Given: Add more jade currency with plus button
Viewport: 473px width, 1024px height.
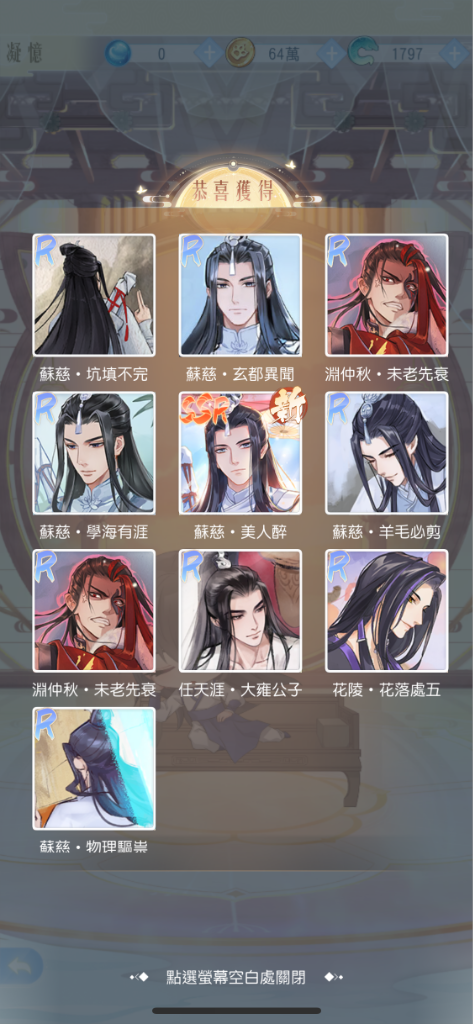Looking at the screenshot, I should coord(454,53).
